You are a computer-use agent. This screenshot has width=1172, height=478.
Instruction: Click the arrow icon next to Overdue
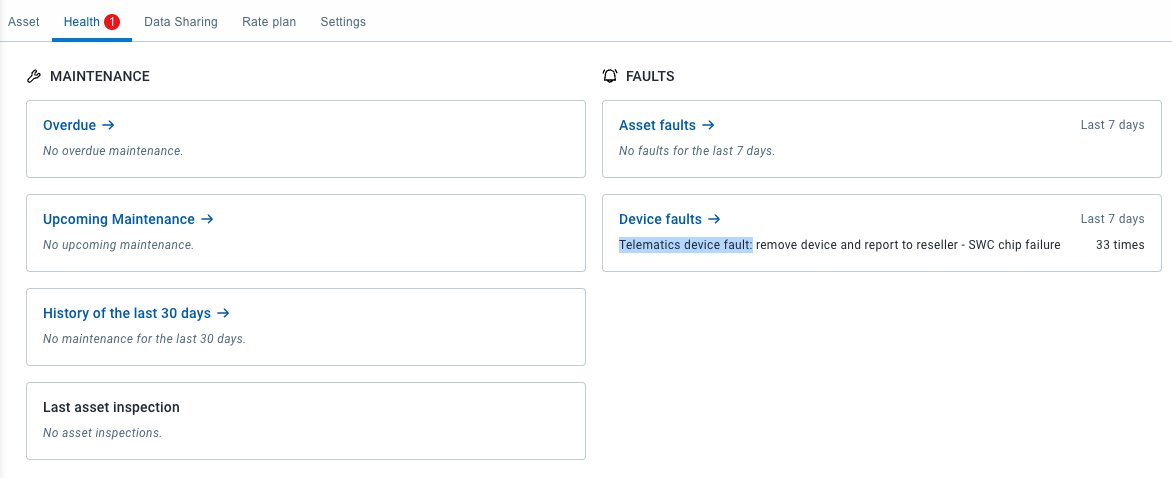pos(108,125)
